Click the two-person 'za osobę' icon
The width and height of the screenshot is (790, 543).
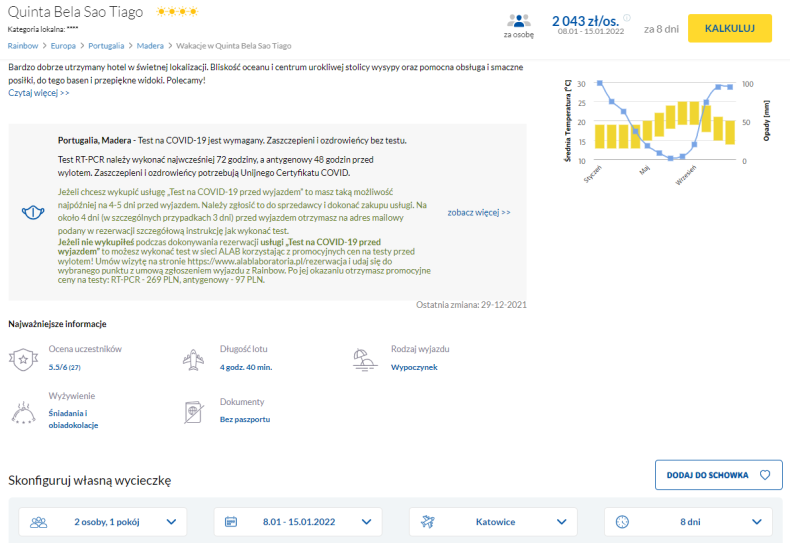[x=518, y=21]
